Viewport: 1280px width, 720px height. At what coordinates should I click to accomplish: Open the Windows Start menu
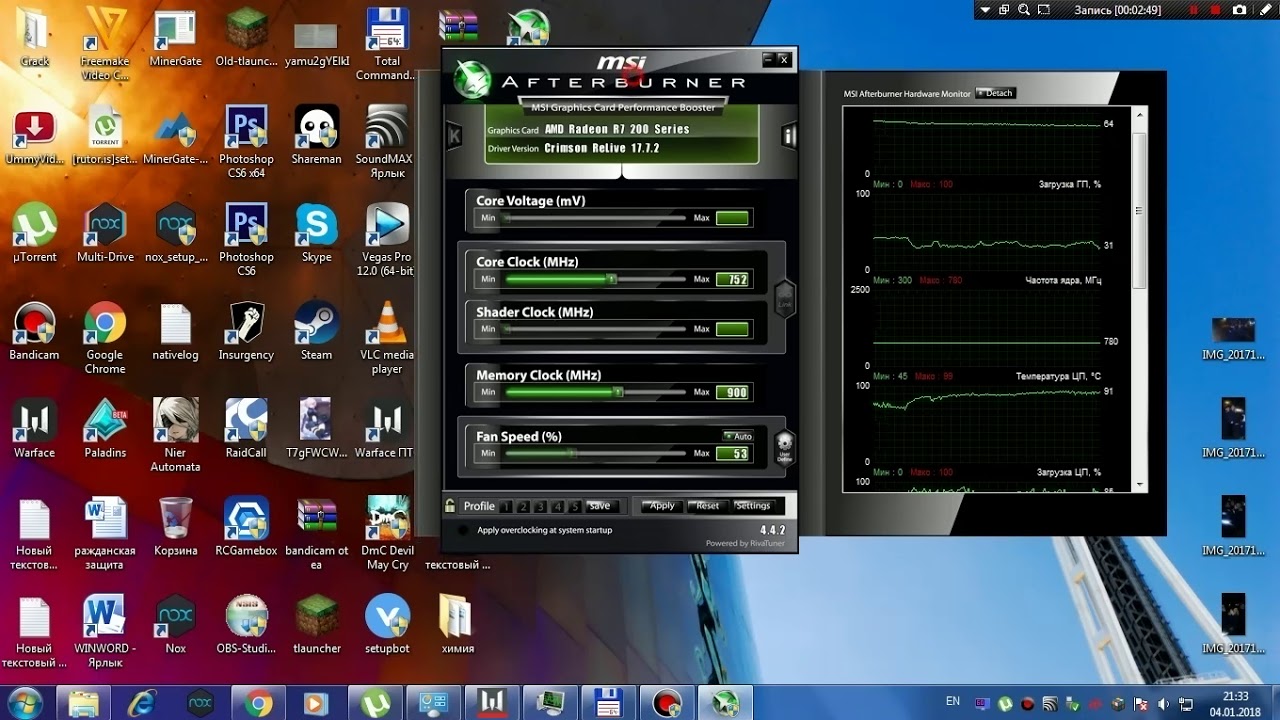coord(25,703)
